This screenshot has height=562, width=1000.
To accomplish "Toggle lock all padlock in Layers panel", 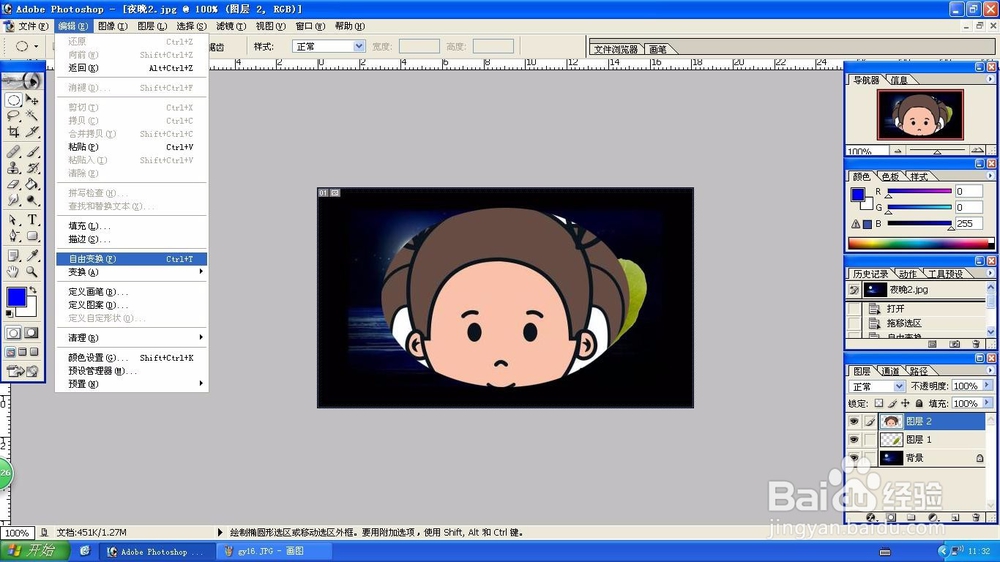I will [919, 403].
